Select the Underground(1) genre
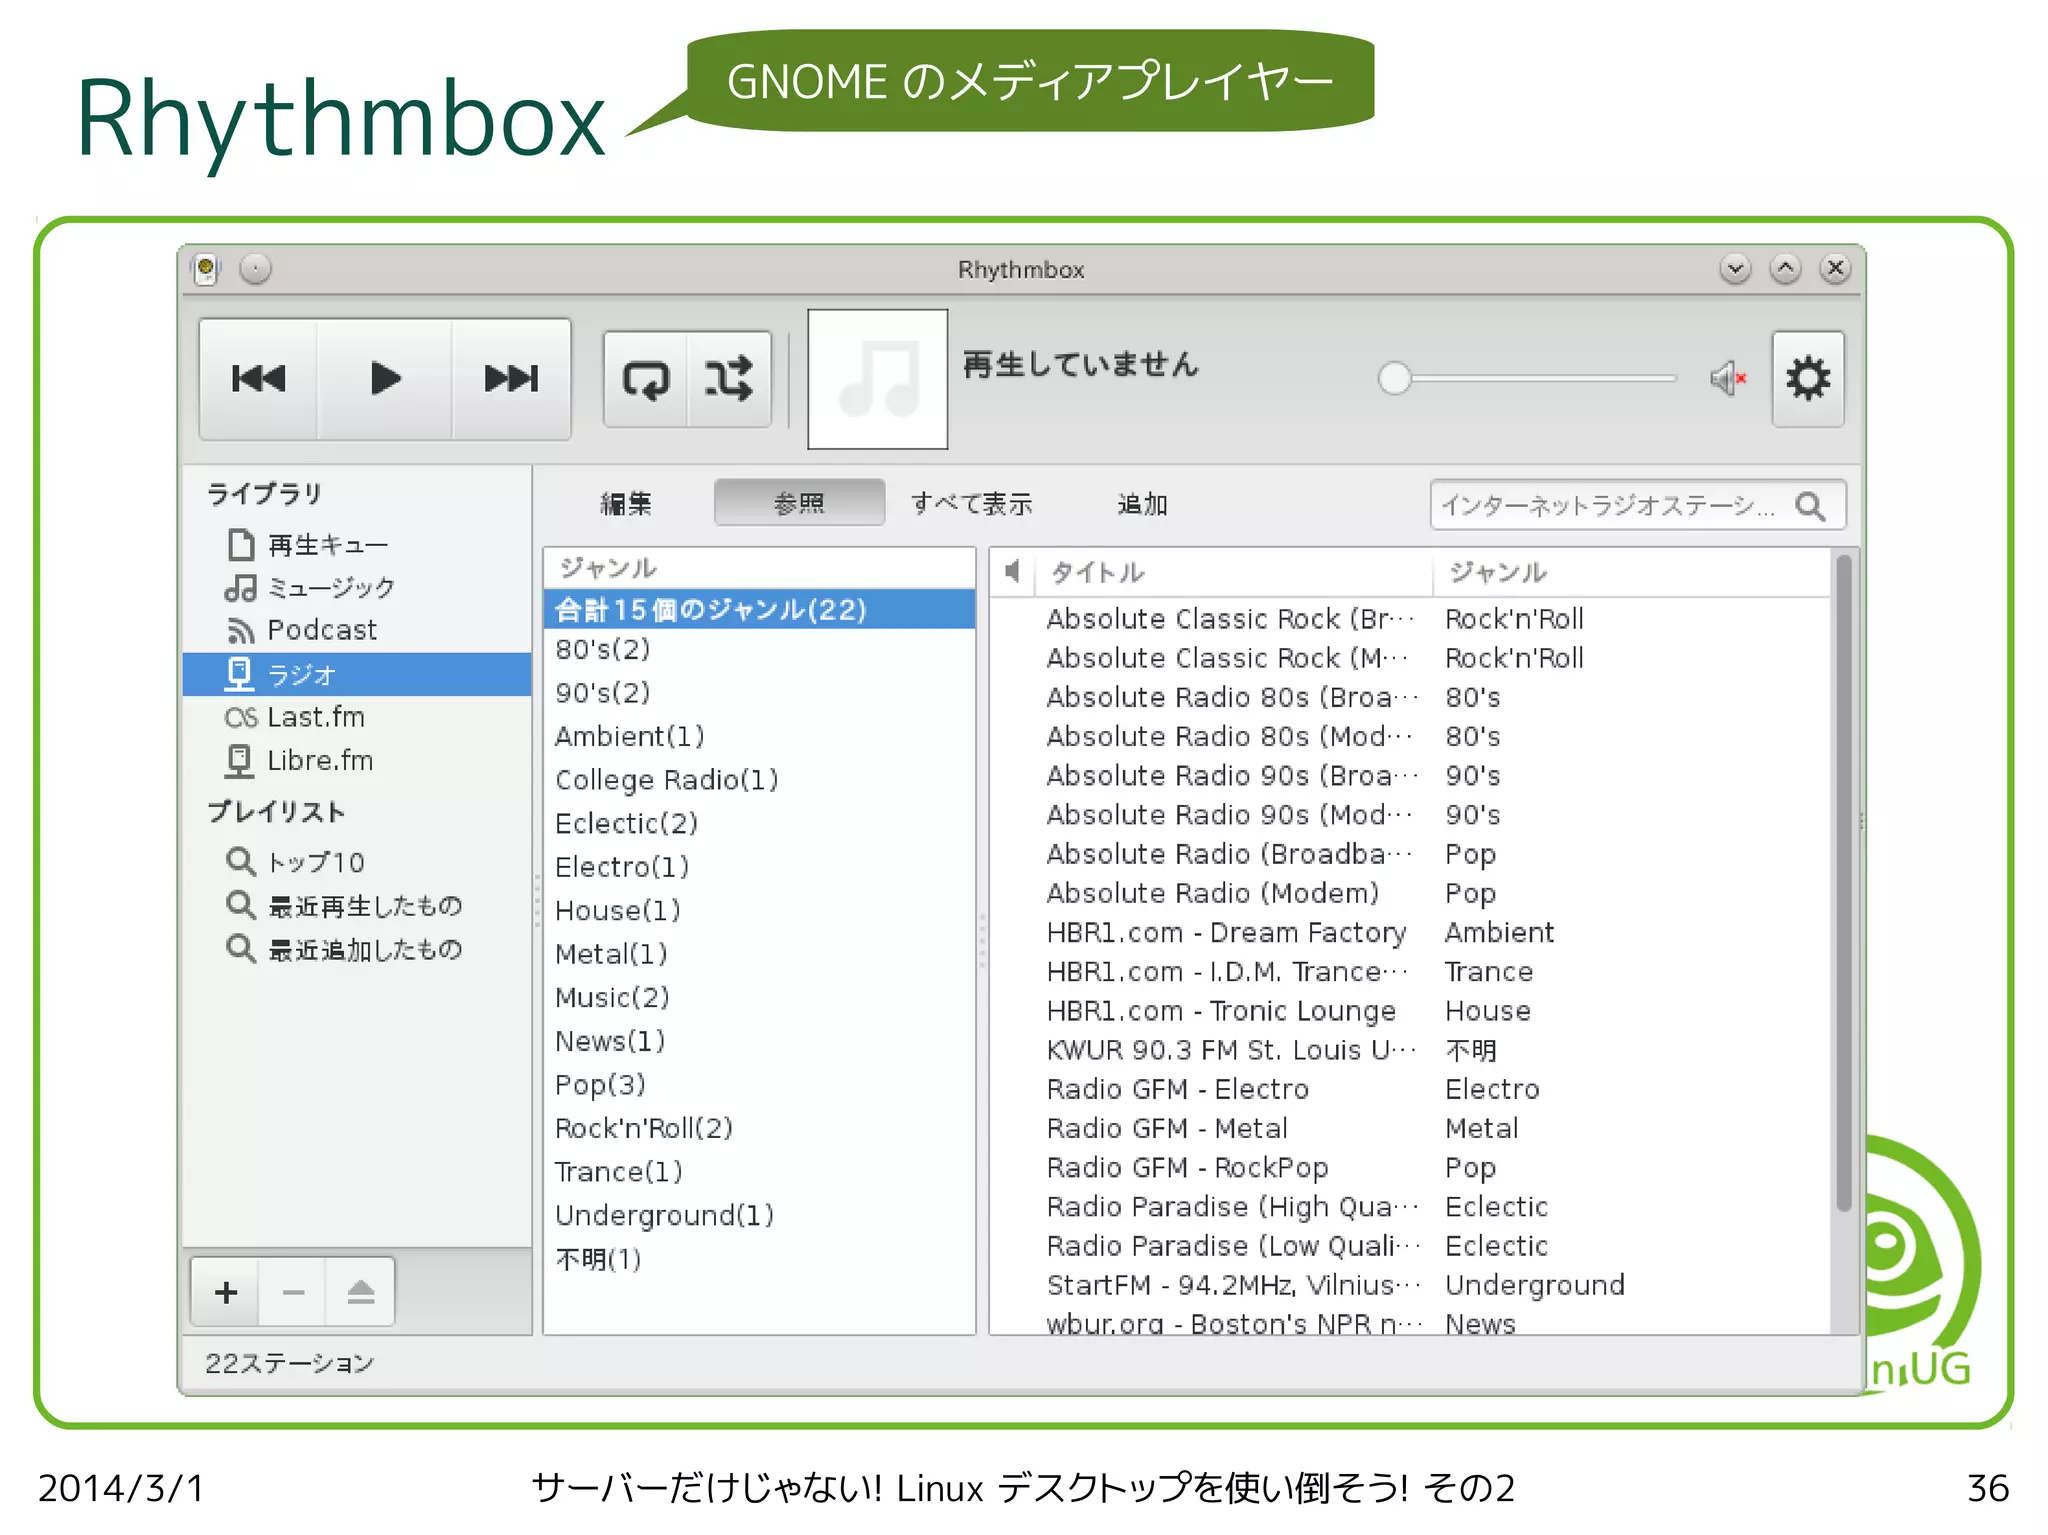 tap(759, 1215)
